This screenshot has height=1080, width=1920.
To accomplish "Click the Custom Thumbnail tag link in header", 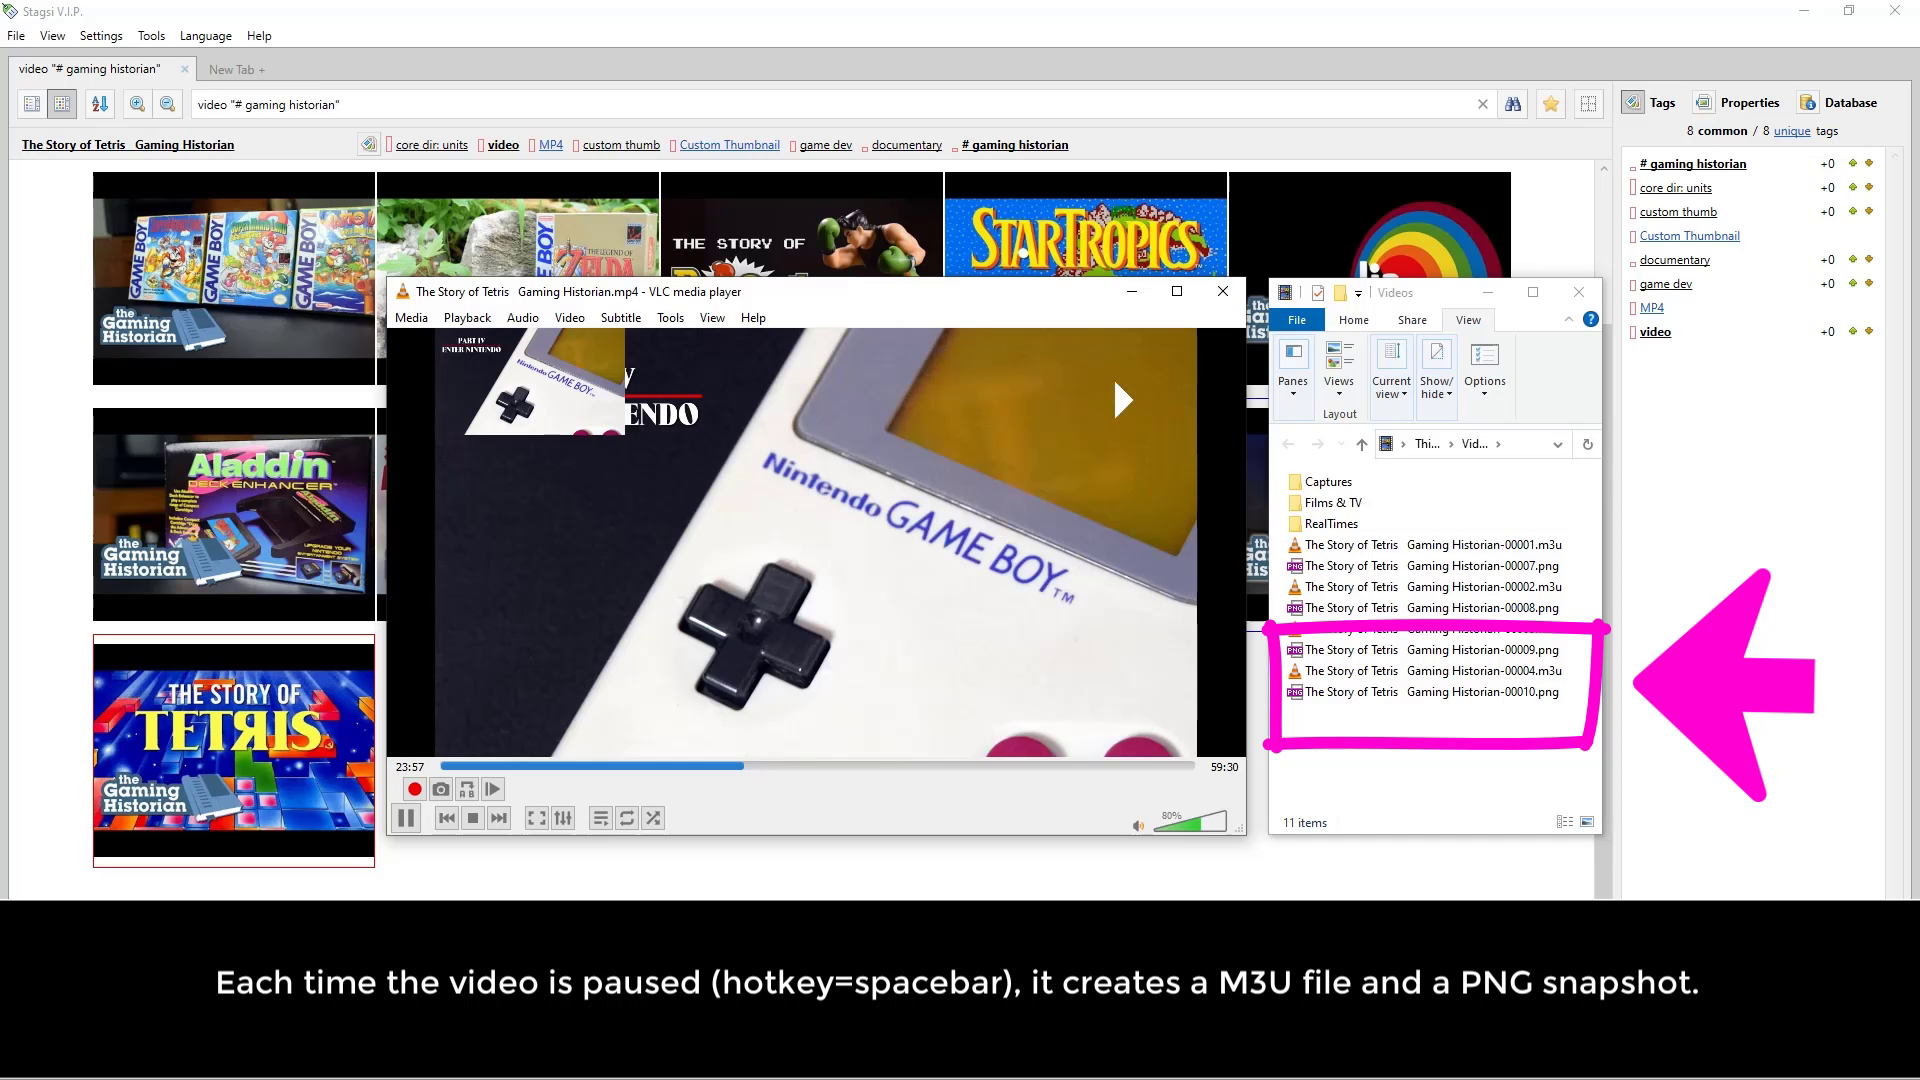I will point(729,145).
